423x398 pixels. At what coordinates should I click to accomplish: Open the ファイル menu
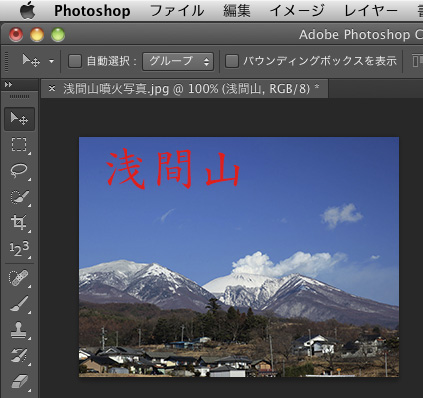point(177,11)
